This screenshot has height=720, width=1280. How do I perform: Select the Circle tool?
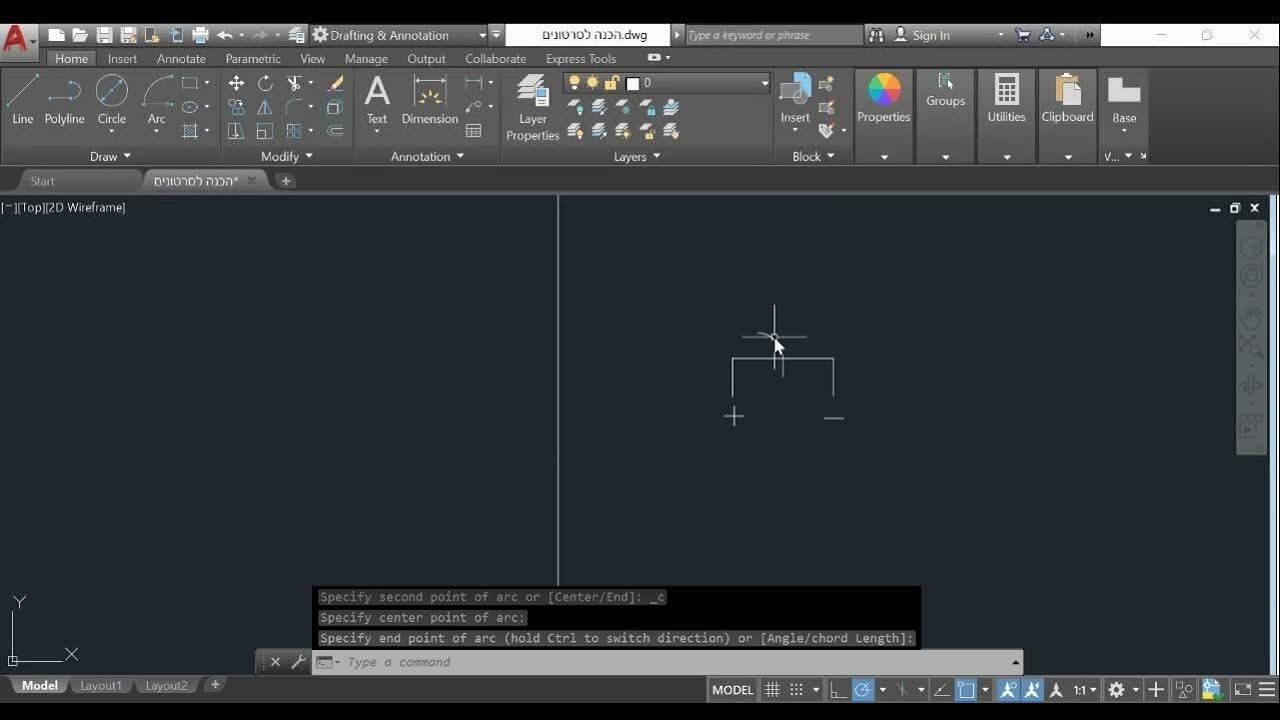point(111,100)
